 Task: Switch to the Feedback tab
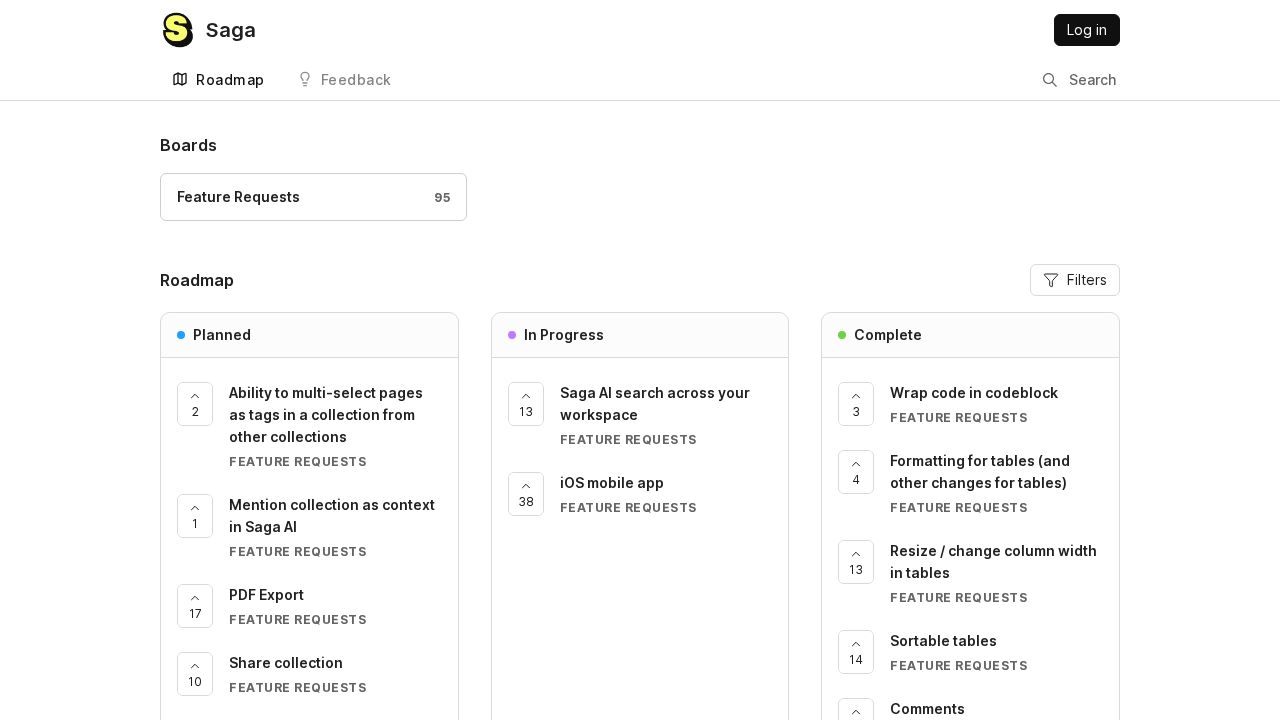[x=344, y=80]
